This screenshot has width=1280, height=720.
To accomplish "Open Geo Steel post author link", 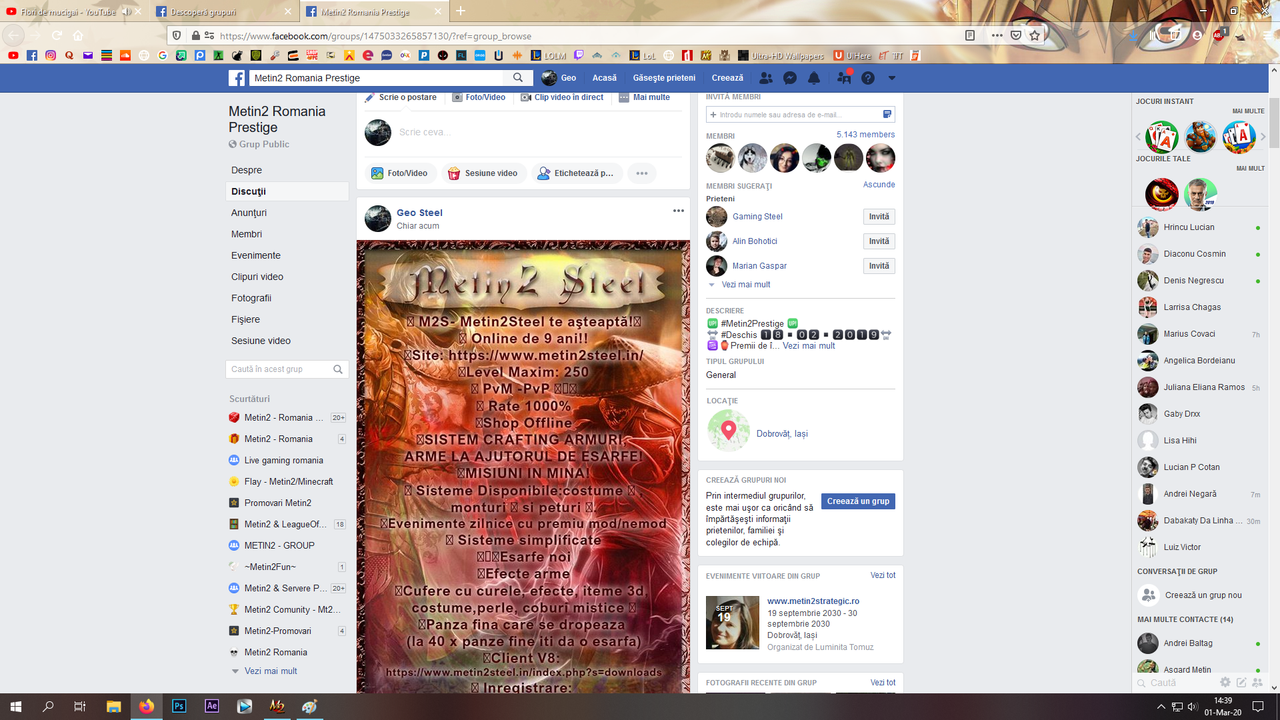I will pyautogui.click(x=419, y=212).
